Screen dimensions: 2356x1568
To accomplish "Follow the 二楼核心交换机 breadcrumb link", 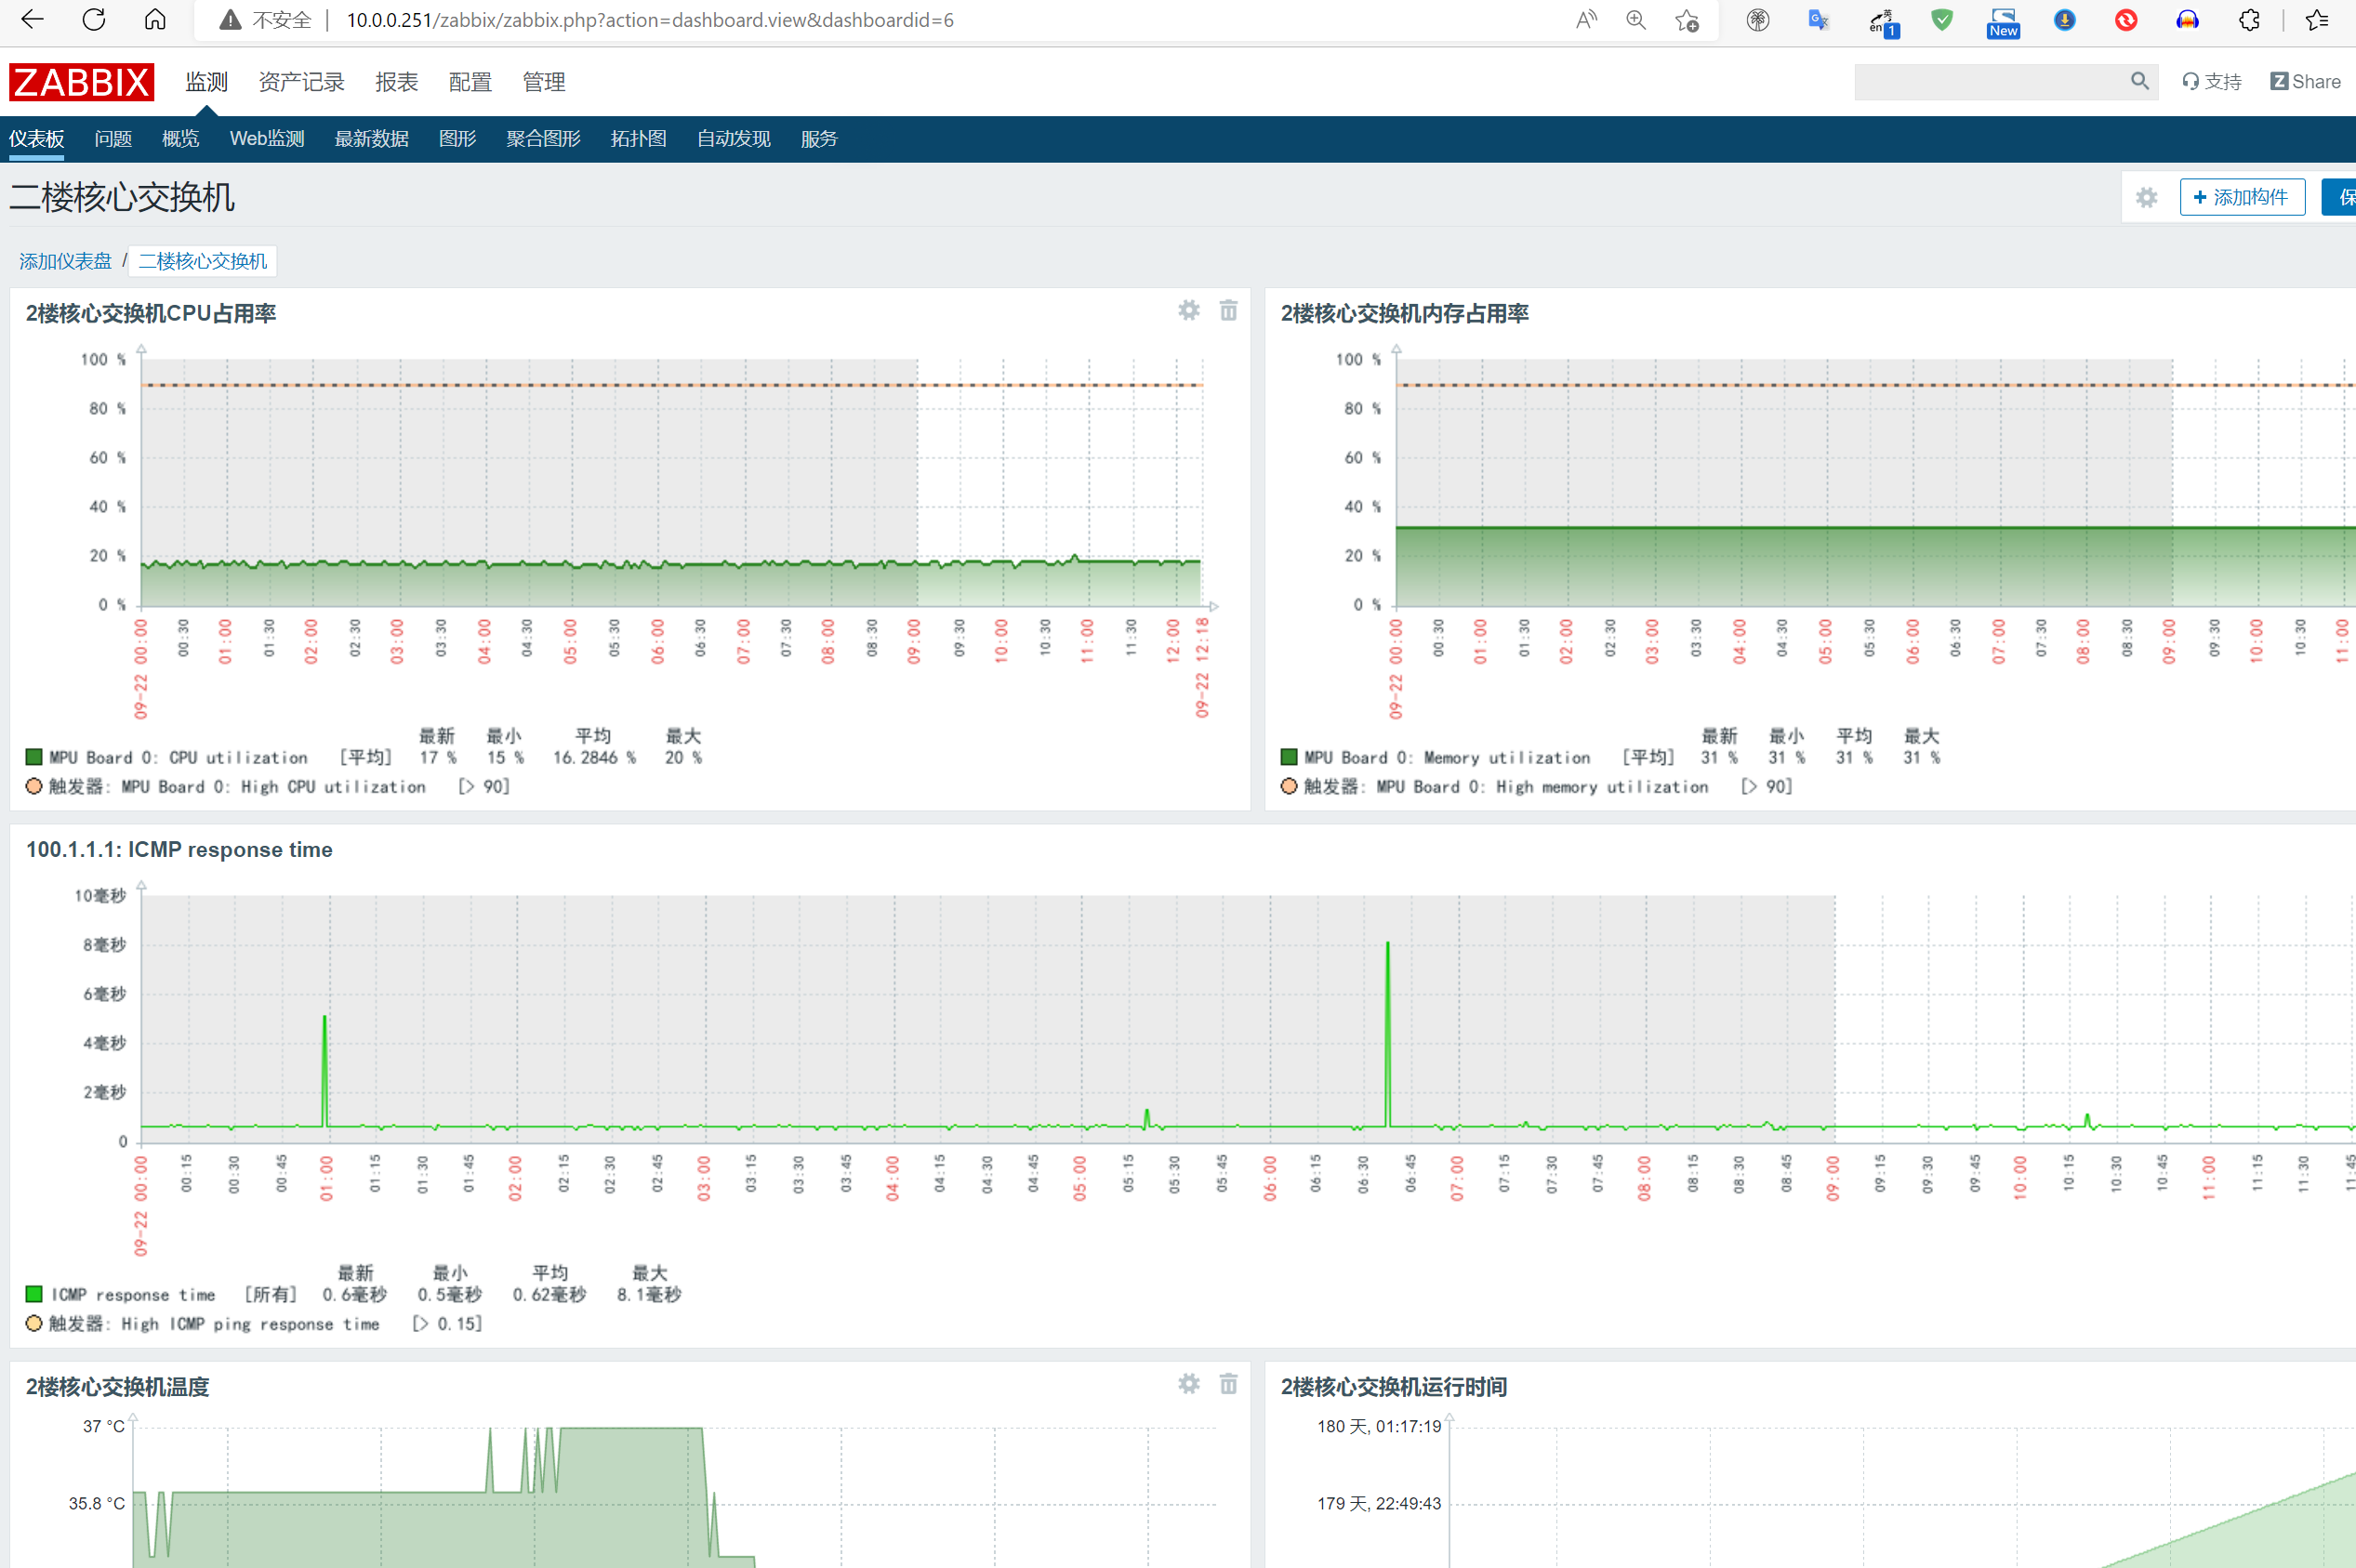I will (x=203, y=261).
